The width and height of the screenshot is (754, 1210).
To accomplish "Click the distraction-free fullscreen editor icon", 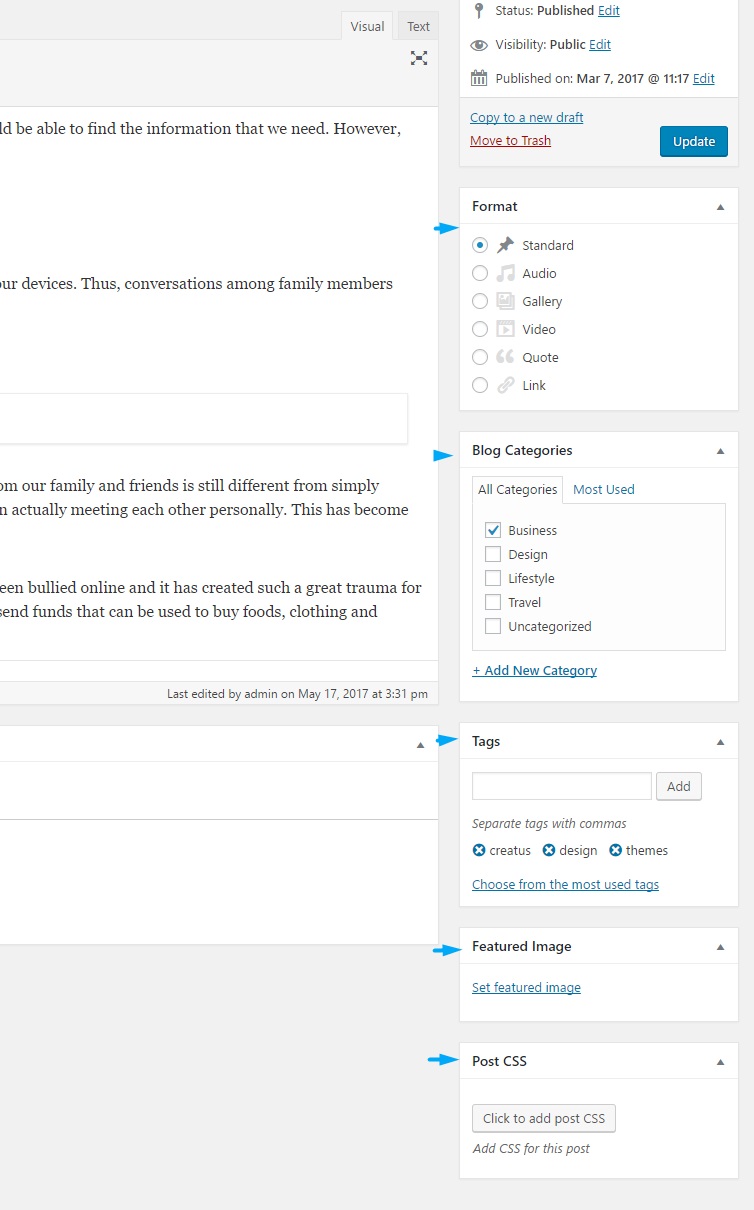I will tap(419, 58).
